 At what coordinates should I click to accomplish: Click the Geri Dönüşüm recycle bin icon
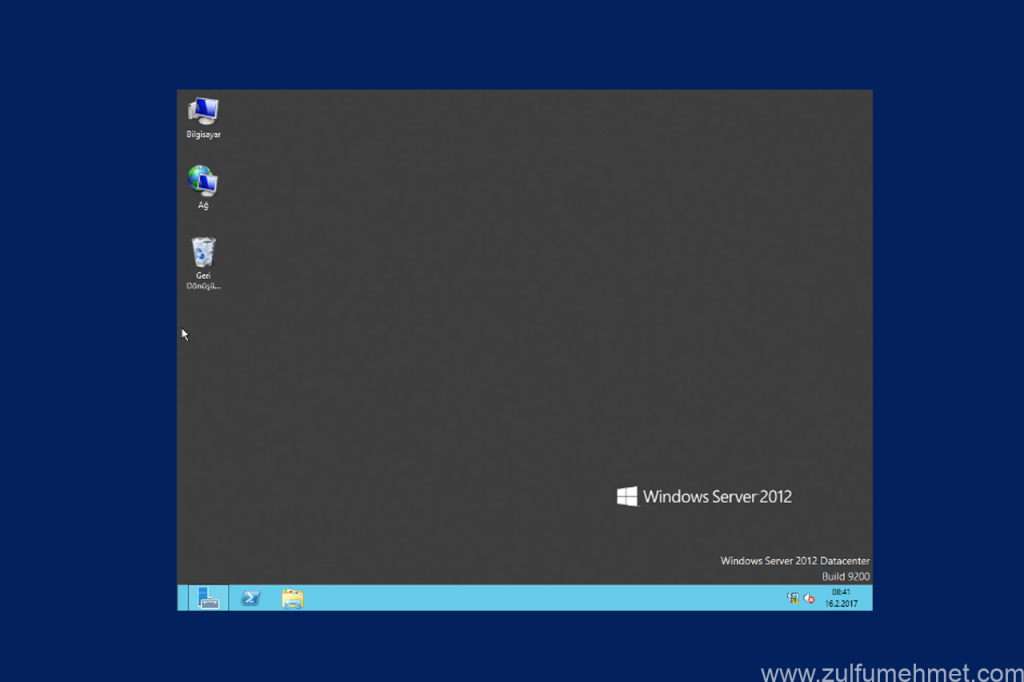tap(203, 252)
